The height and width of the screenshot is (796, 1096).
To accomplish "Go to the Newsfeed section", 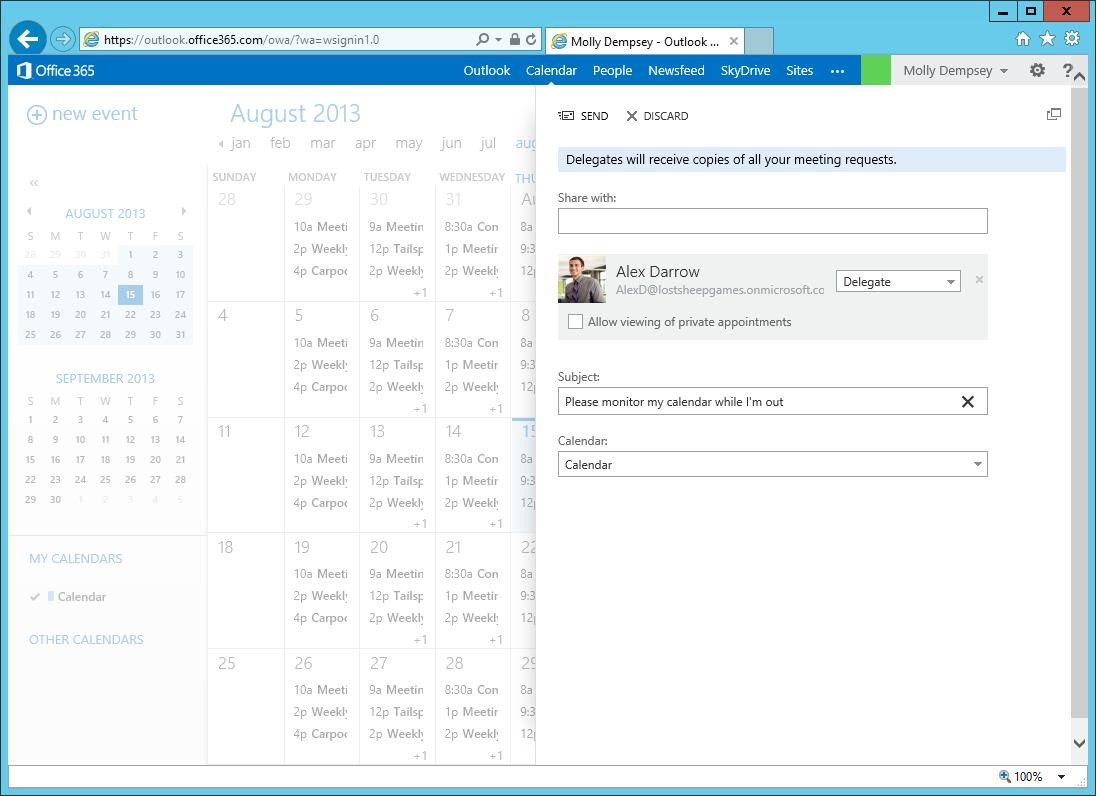I will (x=676, y=70).
